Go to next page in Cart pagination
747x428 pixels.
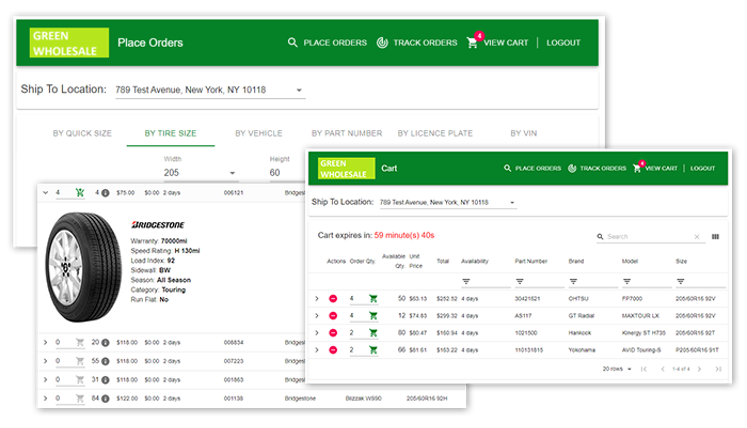699,369
